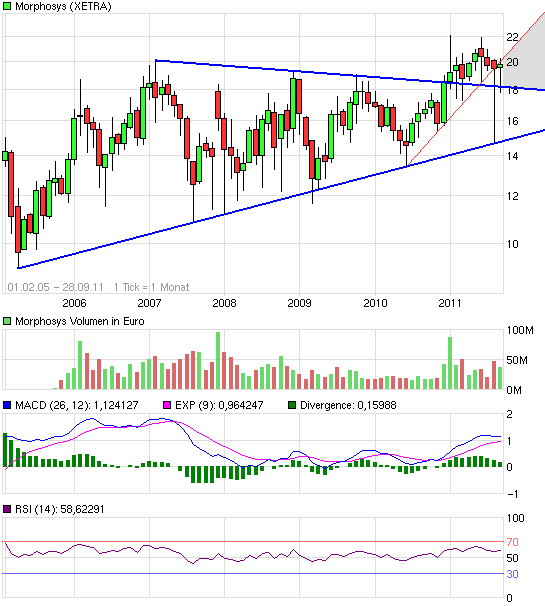
Task: Click the 2007 year axis label
Action: [x=149, y=303]
